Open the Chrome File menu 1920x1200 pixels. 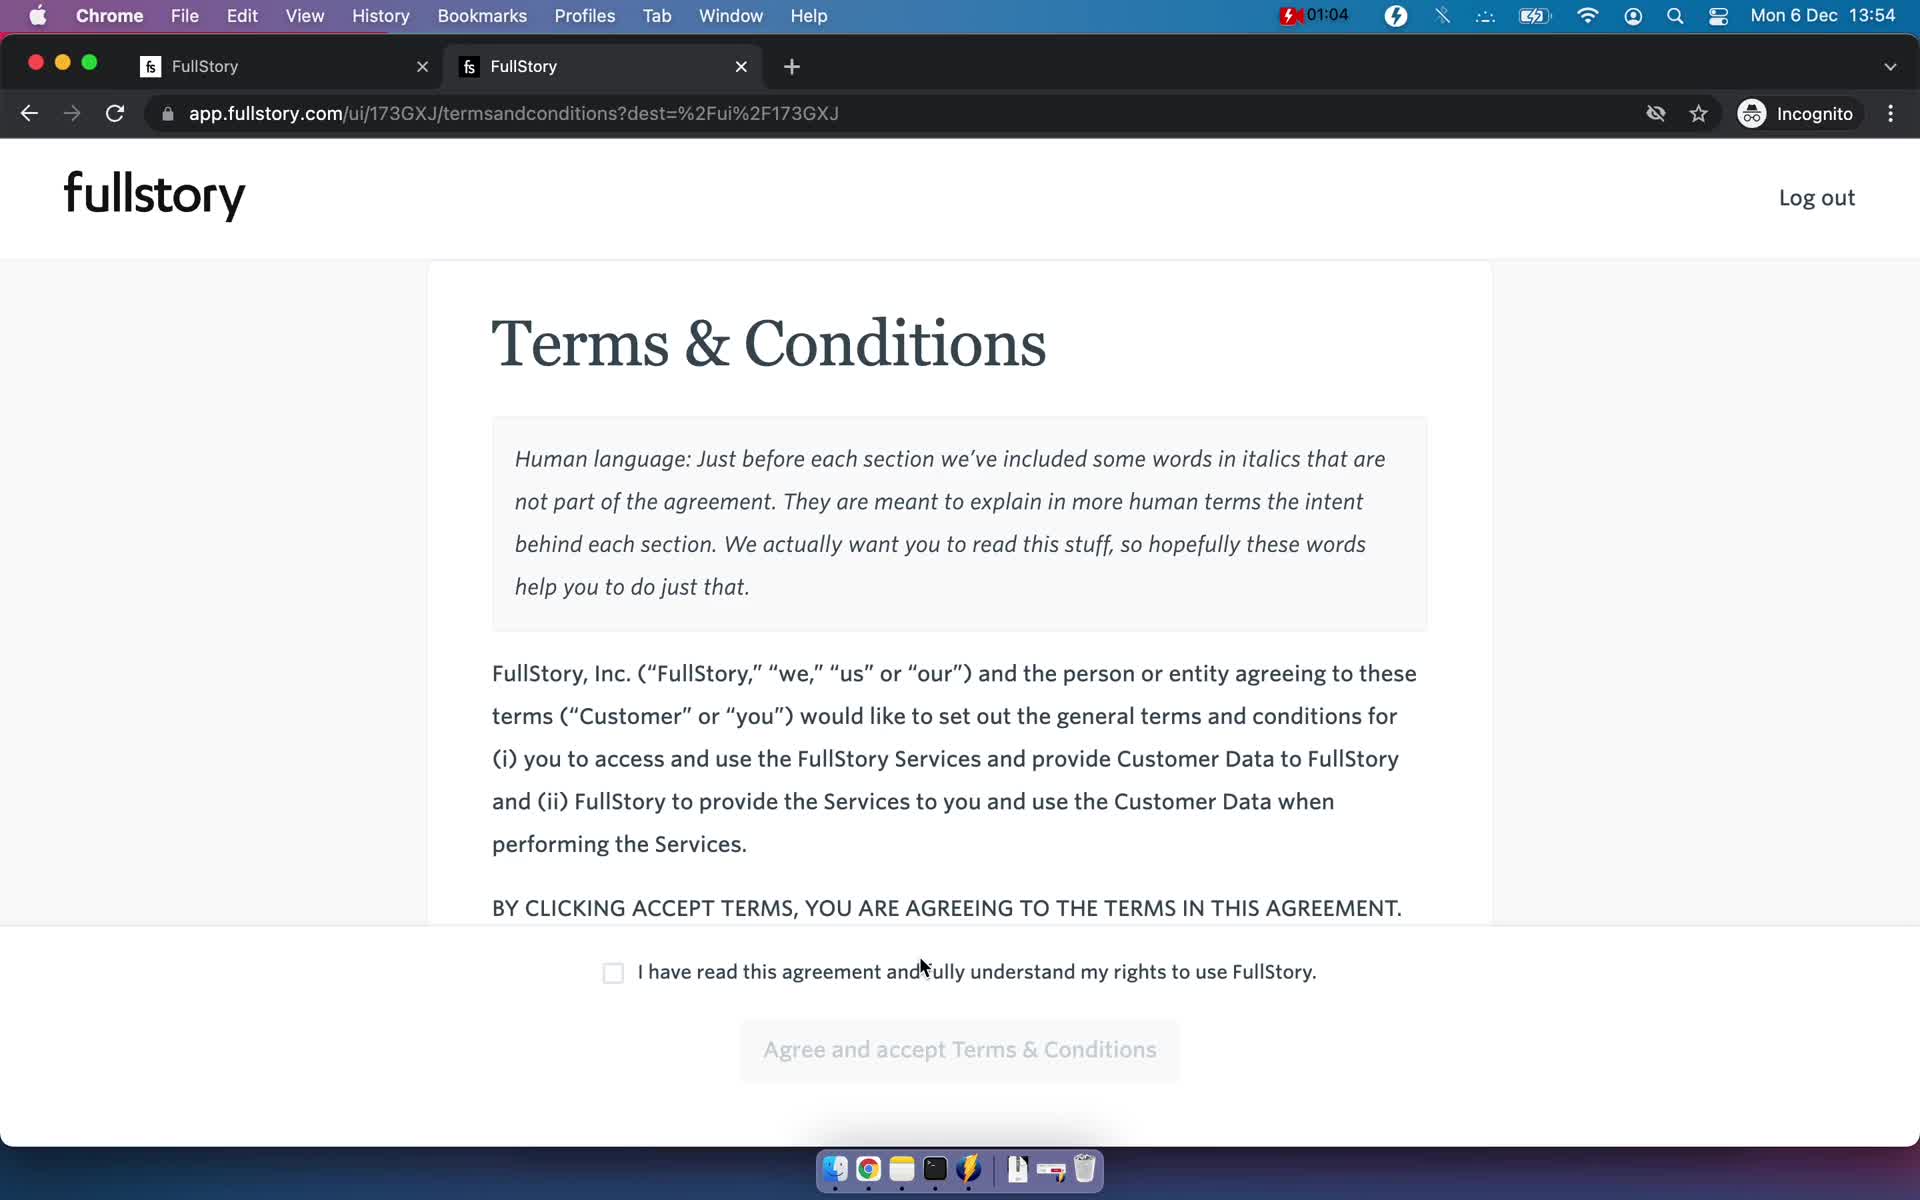[185, 15]
